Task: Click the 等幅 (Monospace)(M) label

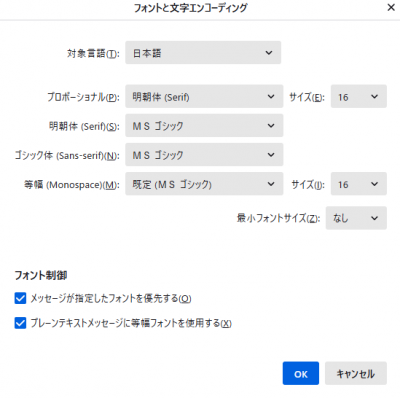Action: 72,184
